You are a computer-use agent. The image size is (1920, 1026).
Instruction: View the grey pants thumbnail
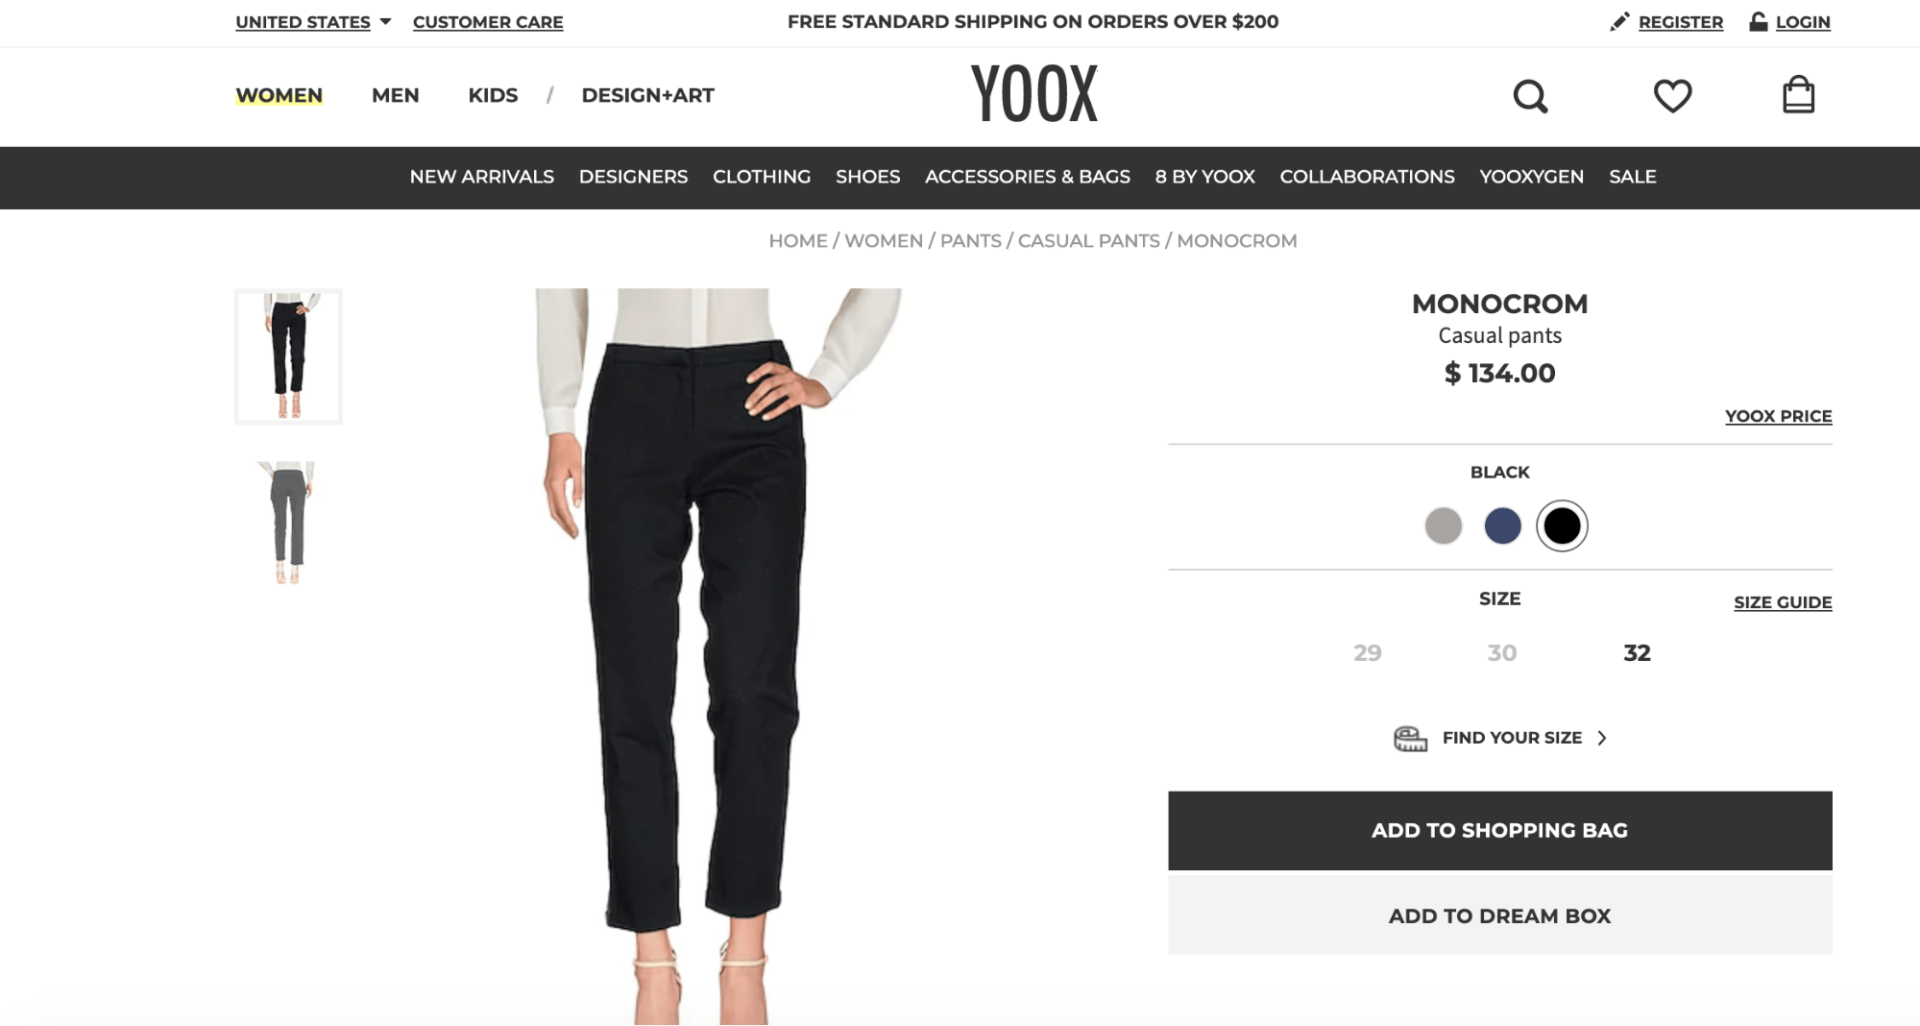click(288, 522)
